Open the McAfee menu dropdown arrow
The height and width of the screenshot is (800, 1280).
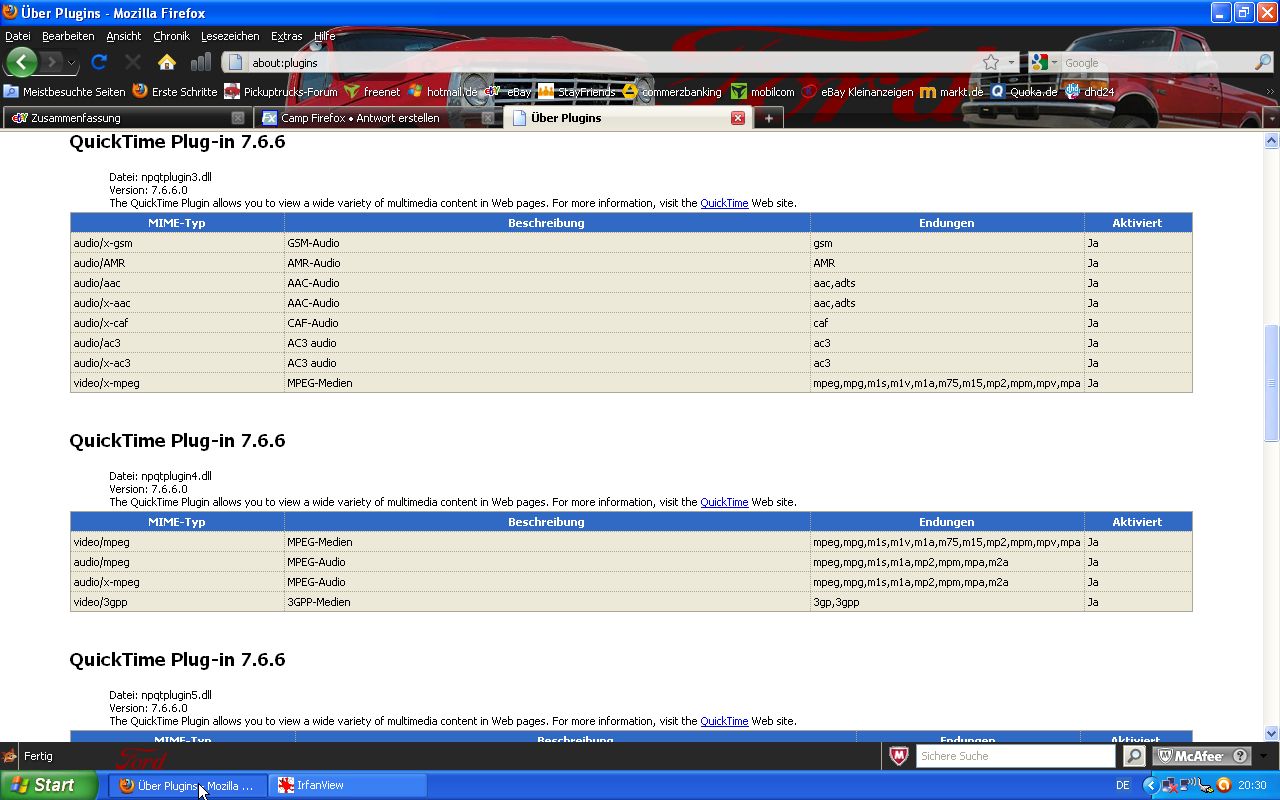pyautogui.click(x=1264, y=756)
